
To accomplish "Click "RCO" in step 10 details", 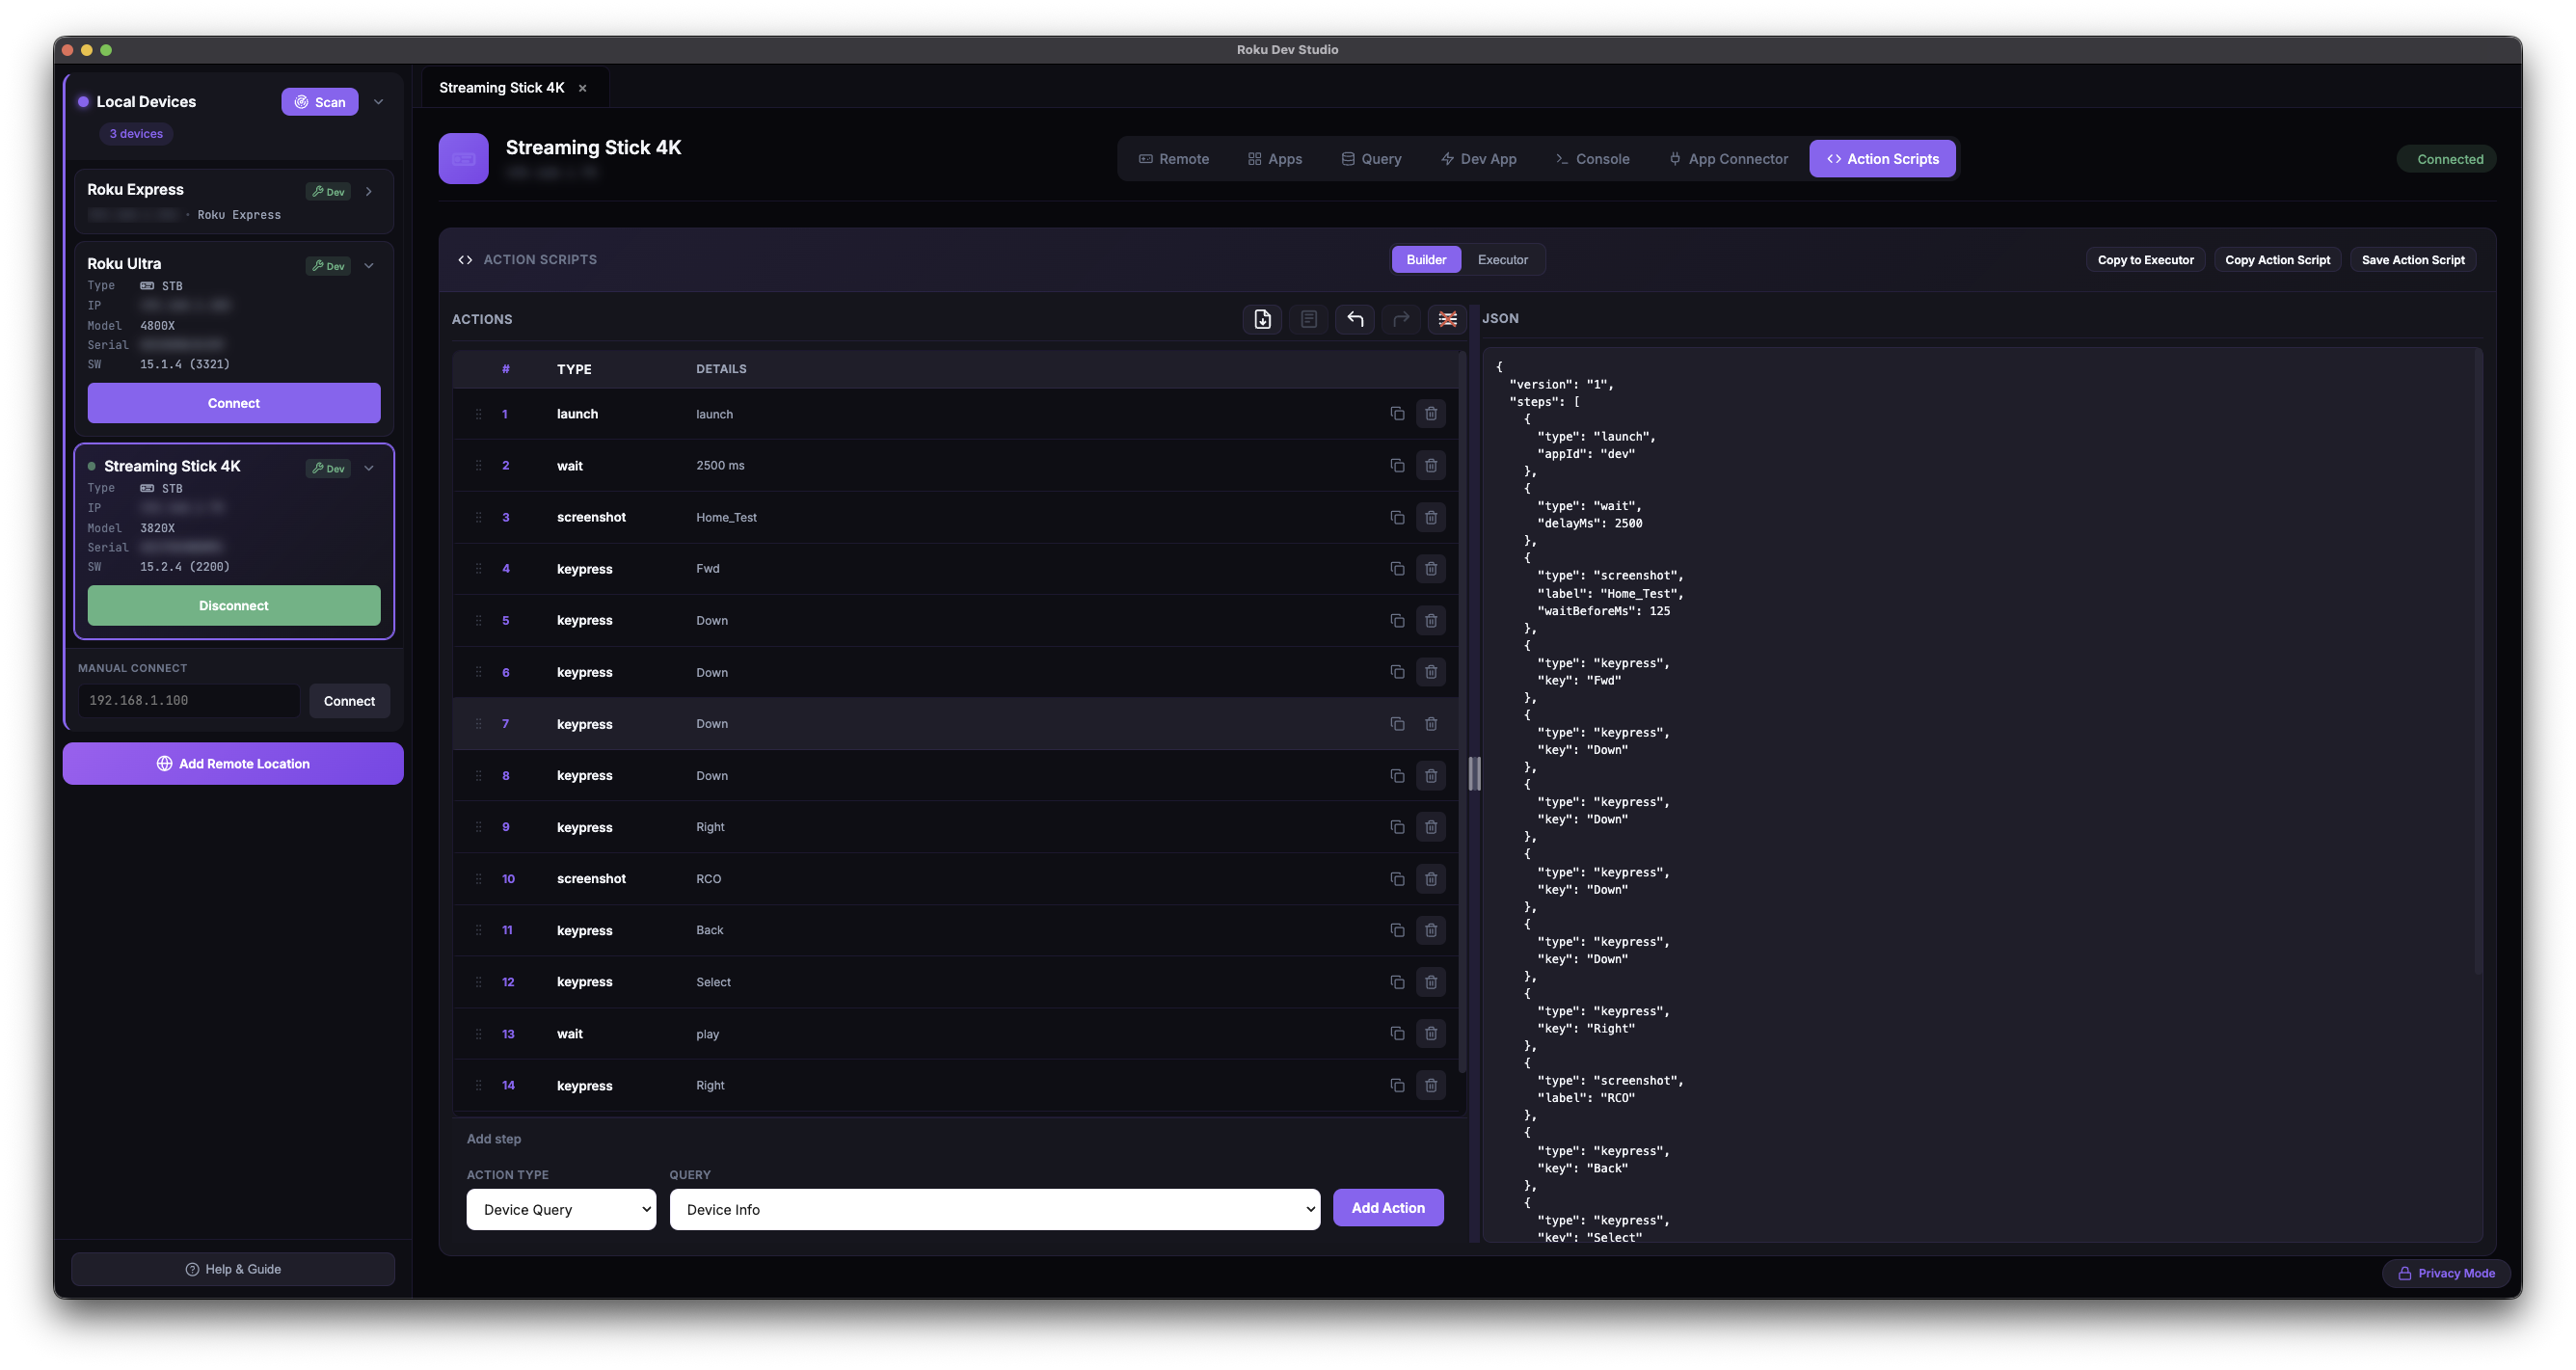I will 708,879.
